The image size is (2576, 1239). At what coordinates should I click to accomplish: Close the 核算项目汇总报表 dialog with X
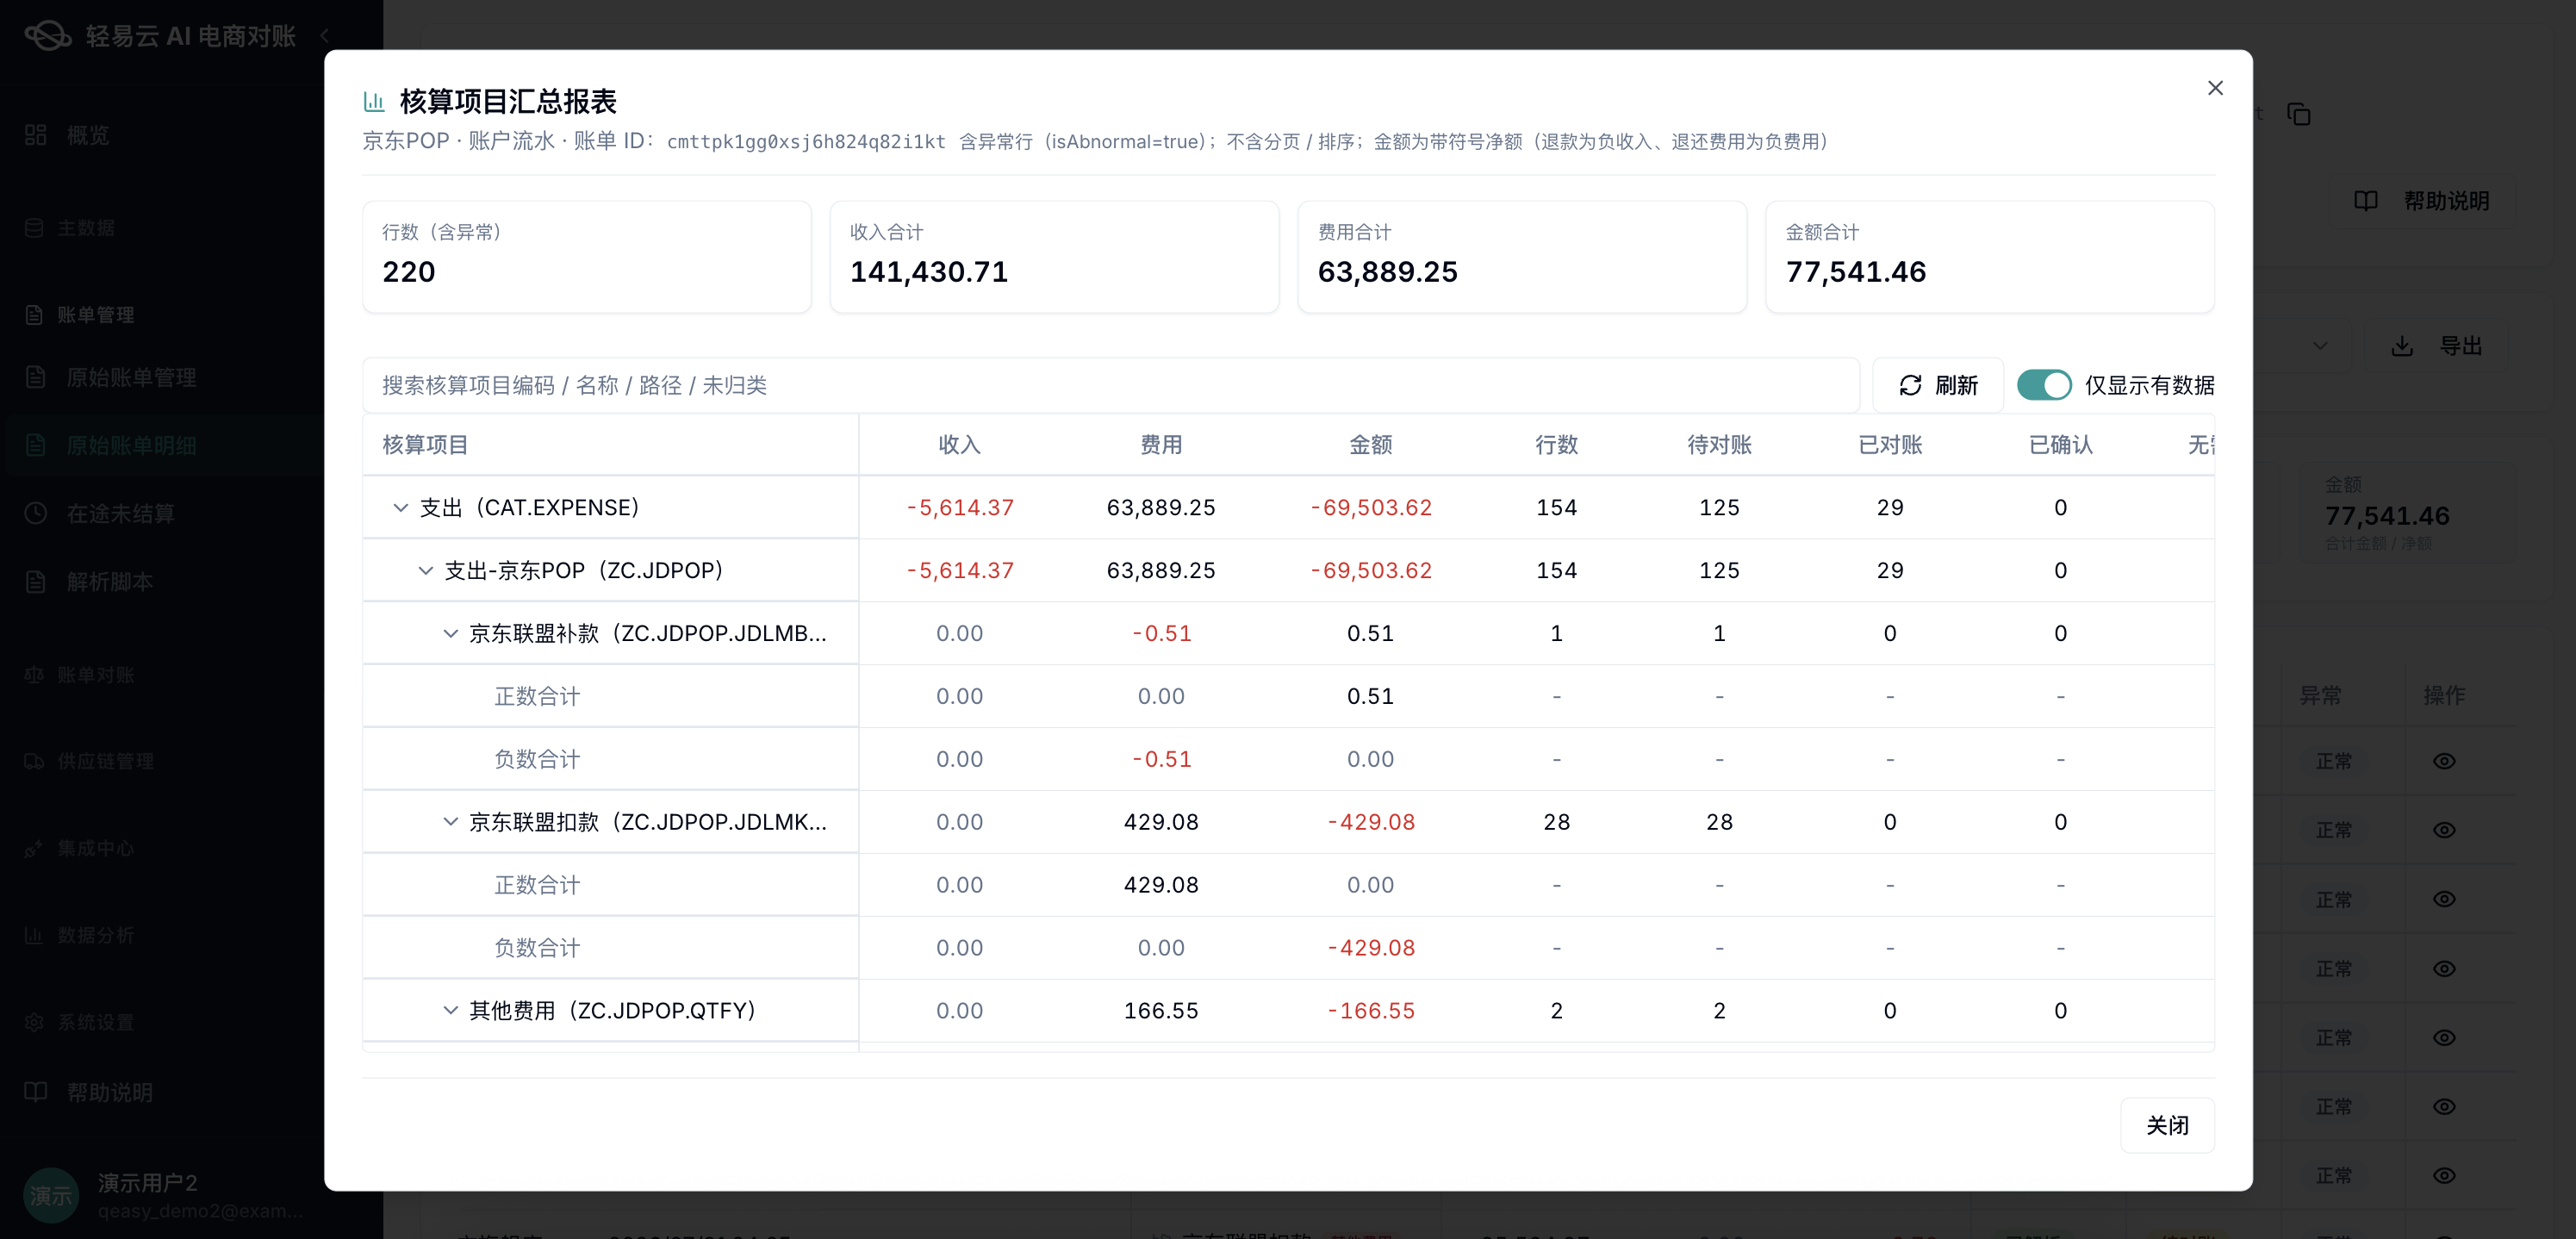click(x=2215, y=88)
